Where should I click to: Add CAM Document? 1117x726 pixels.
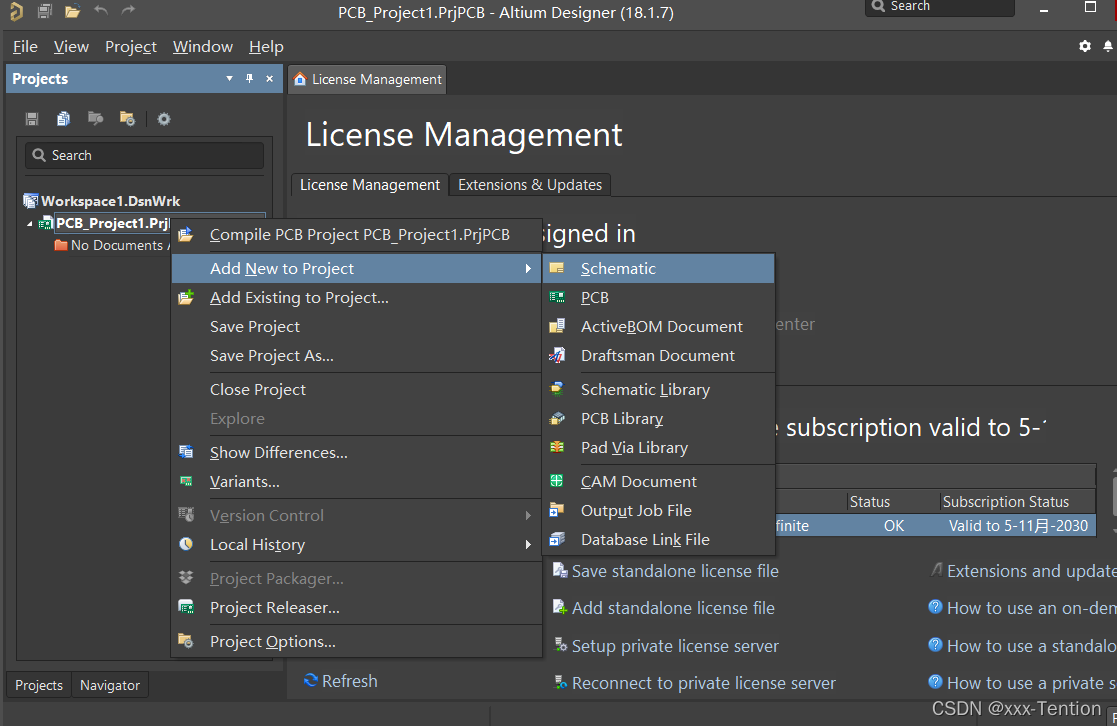(658, 482)
